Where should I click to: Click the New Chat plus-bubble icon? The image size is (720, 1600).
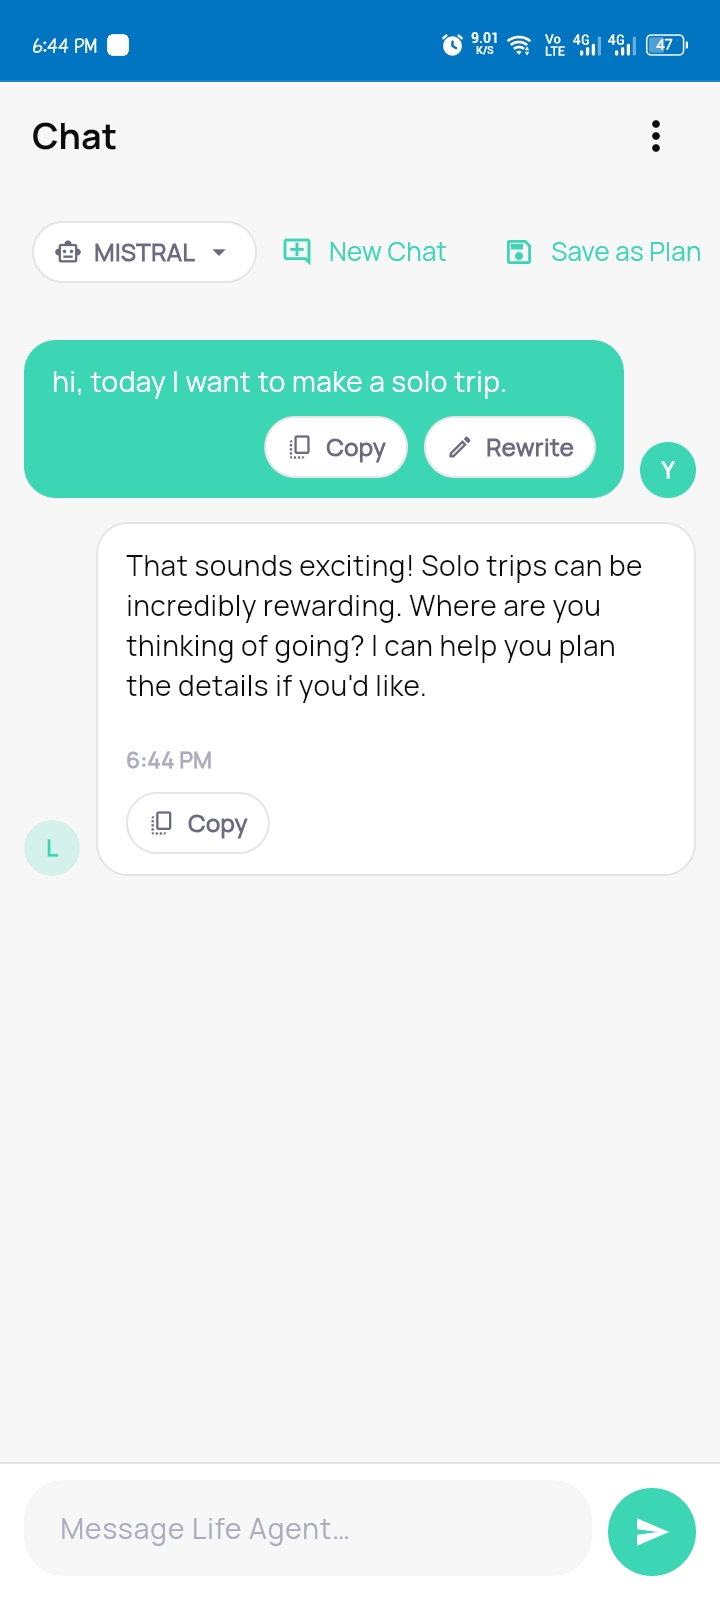(x=297, y=251)
